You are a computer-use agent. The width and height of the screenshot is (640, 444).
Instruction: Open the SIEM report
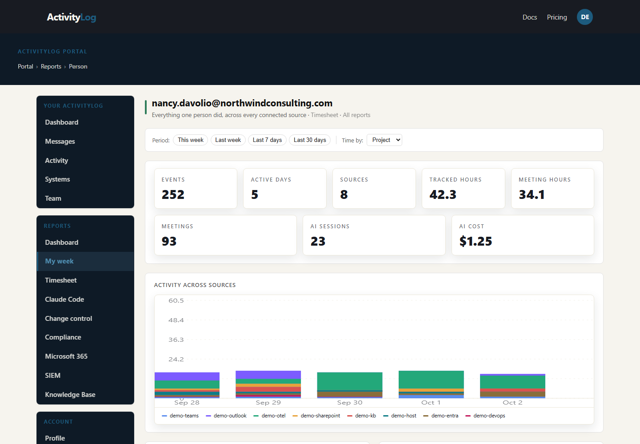click(x=85, y=375)
